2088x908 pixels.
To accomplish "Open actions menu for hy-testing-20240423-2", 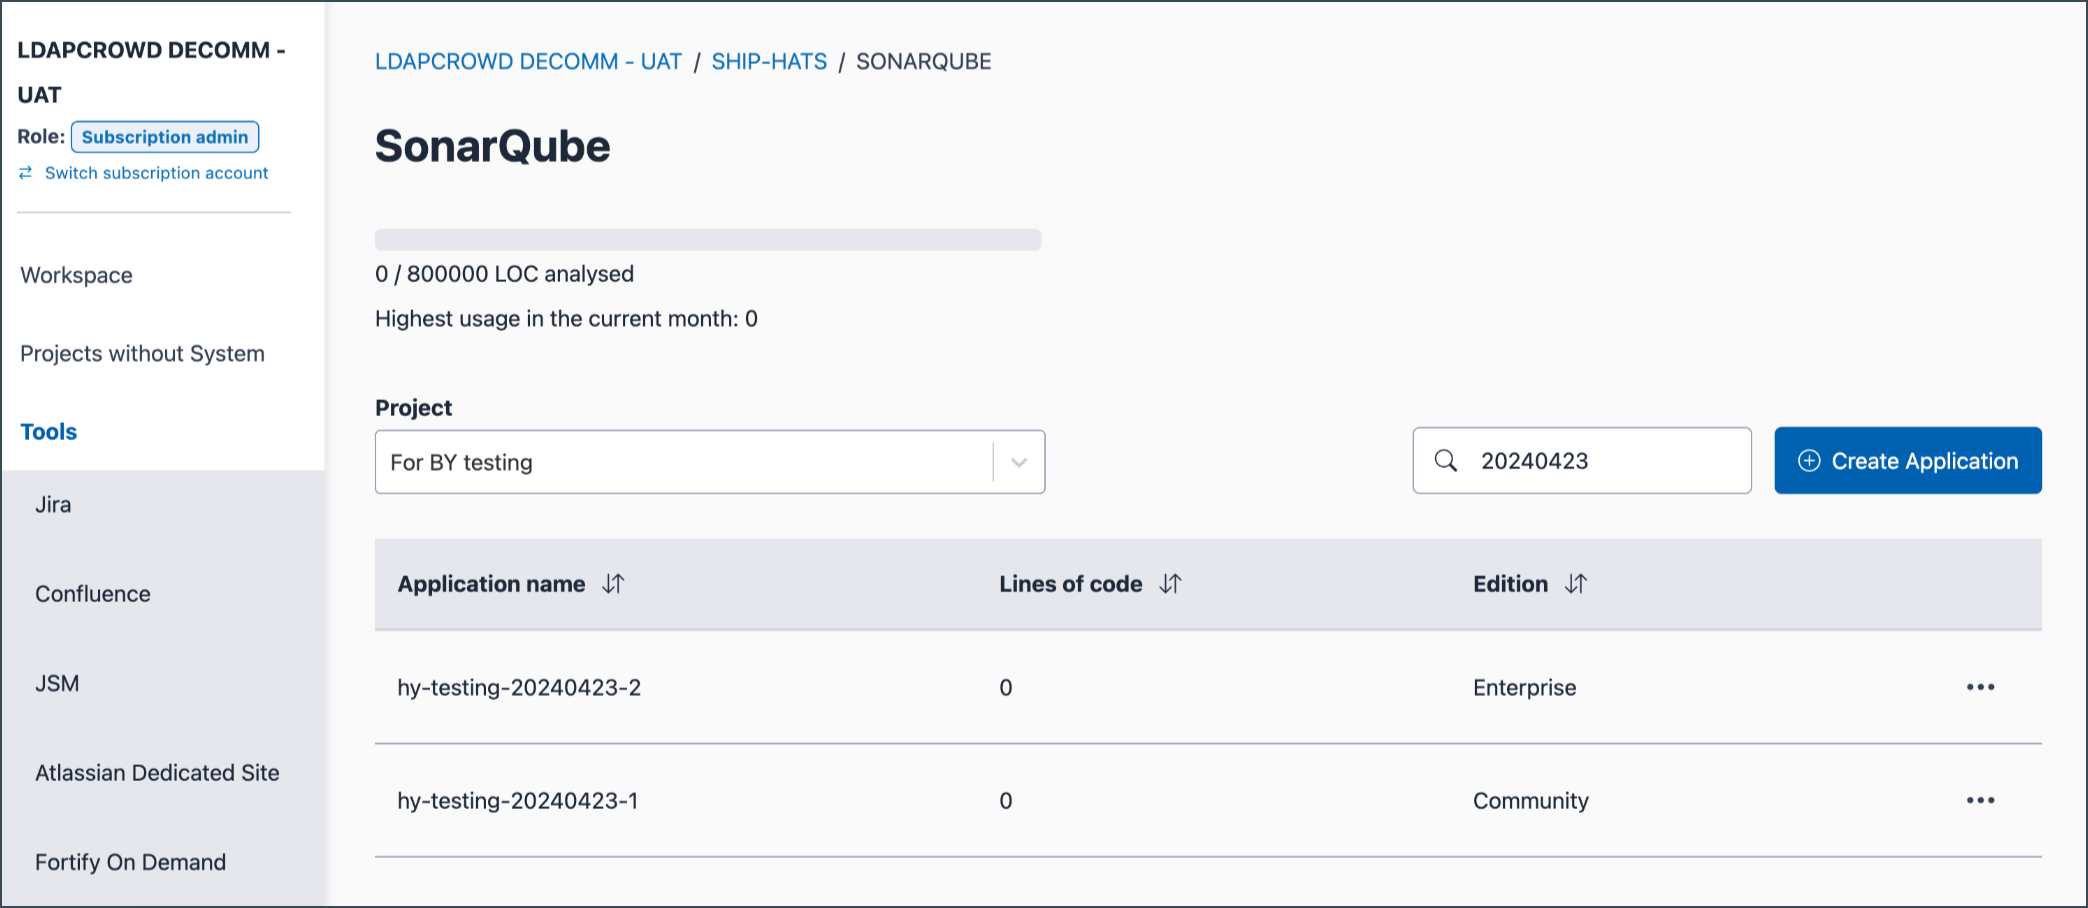I will point(1980,687).
